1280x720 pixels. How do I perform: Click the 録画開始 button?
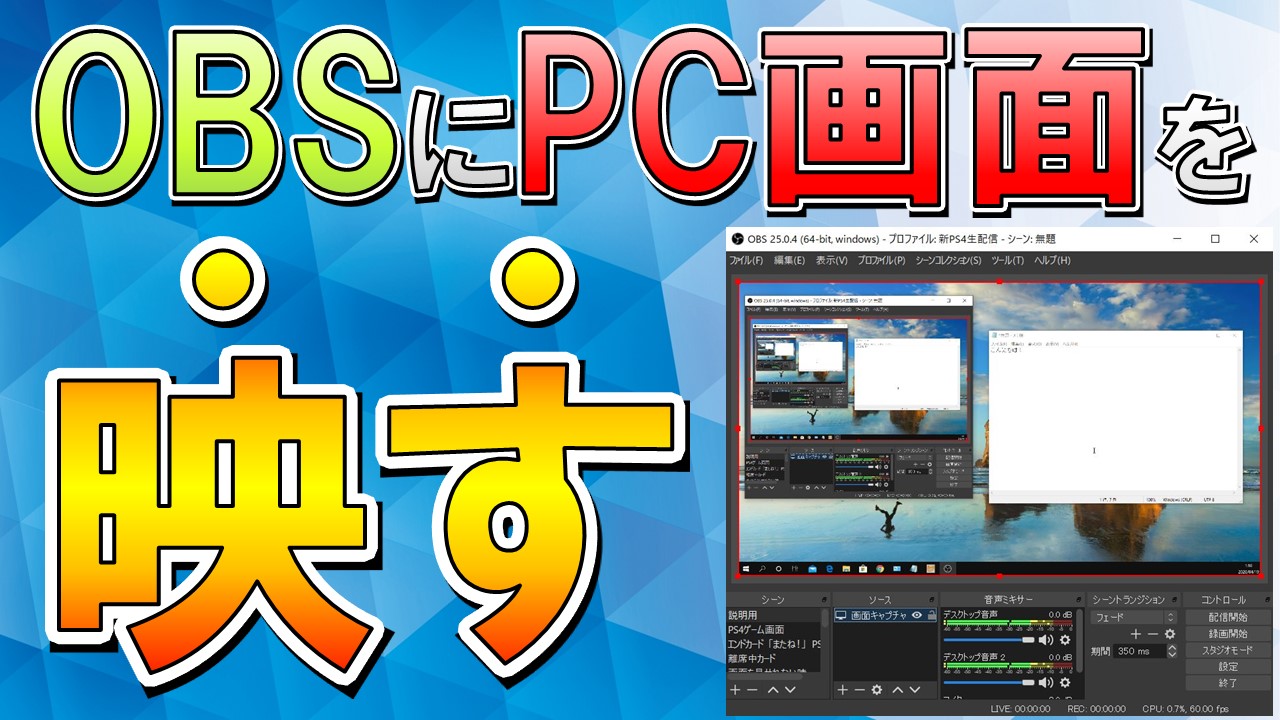pyautogui.click(x=1227, y=634)
